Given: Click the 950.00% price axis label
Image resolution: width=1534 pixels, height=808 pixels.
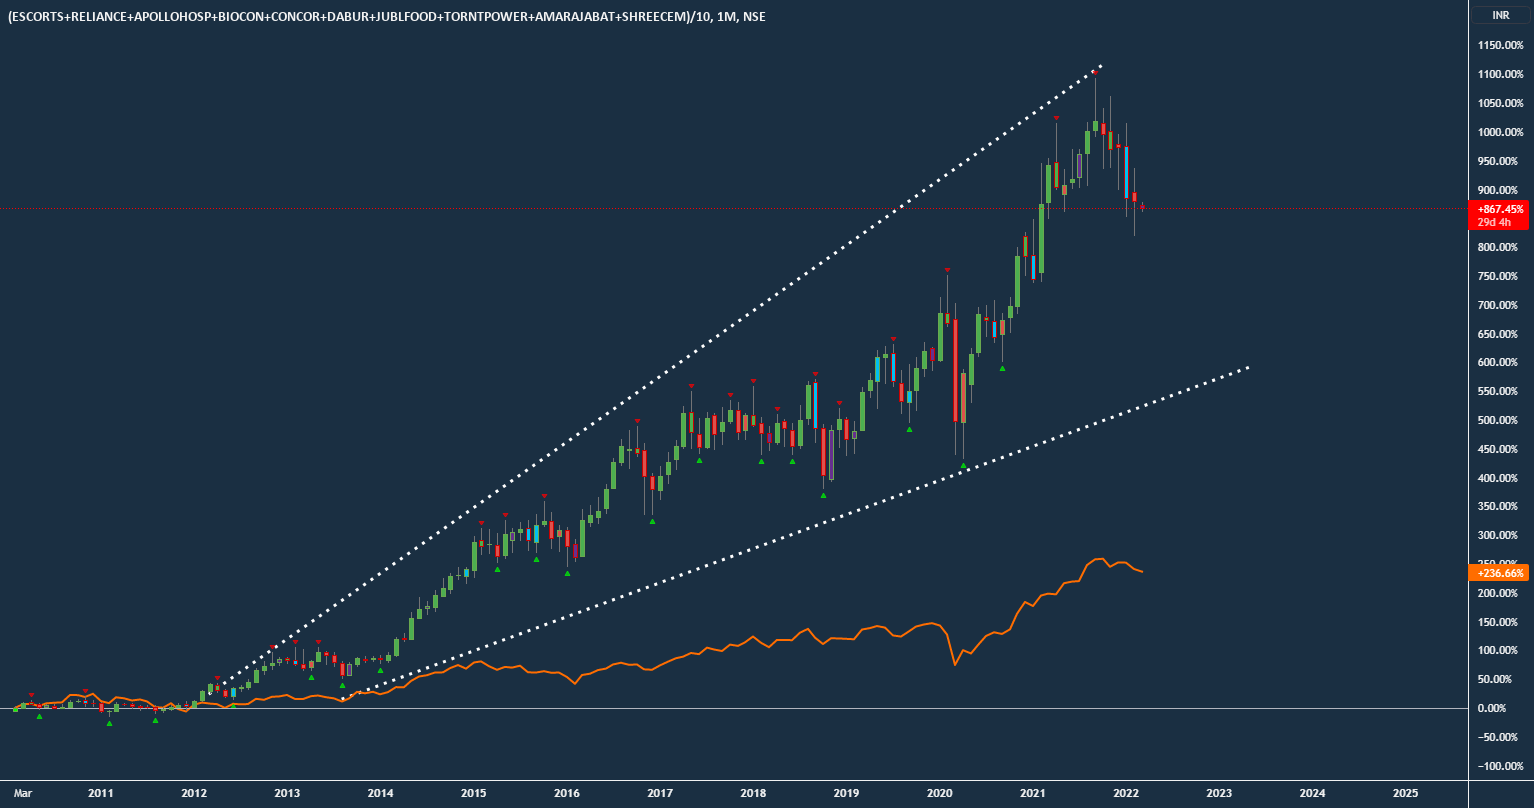Looking at the screenshot, I should 1500,161.
